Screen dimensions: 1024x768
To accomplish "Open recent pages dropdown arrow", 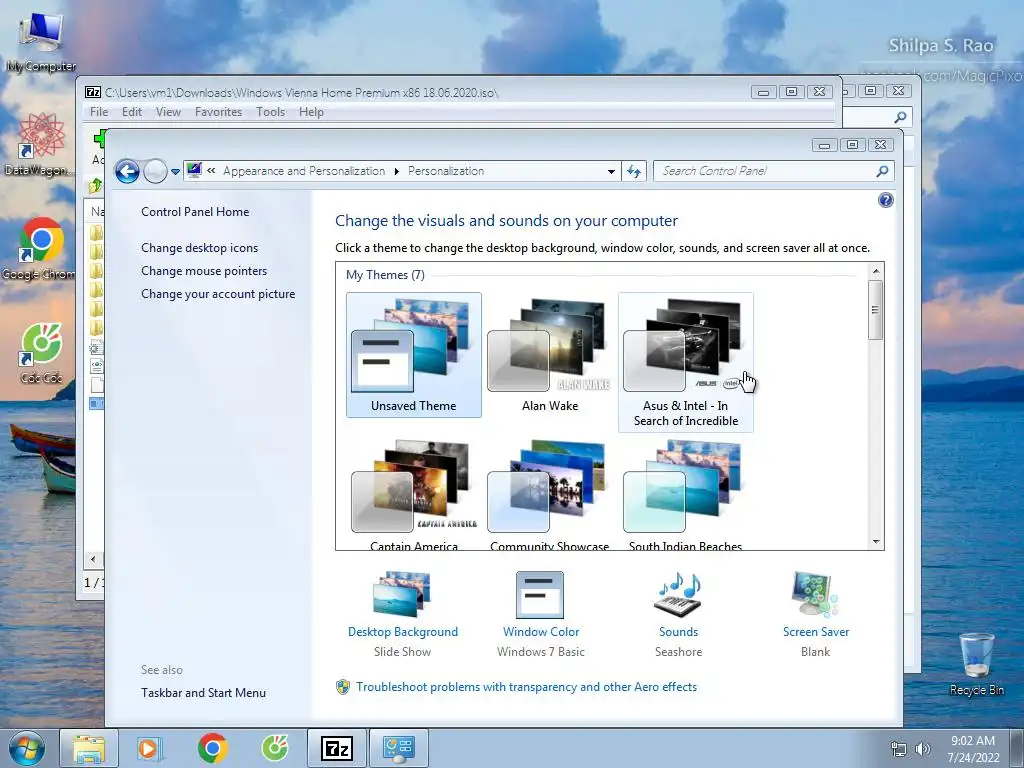I will pos(175,172).
